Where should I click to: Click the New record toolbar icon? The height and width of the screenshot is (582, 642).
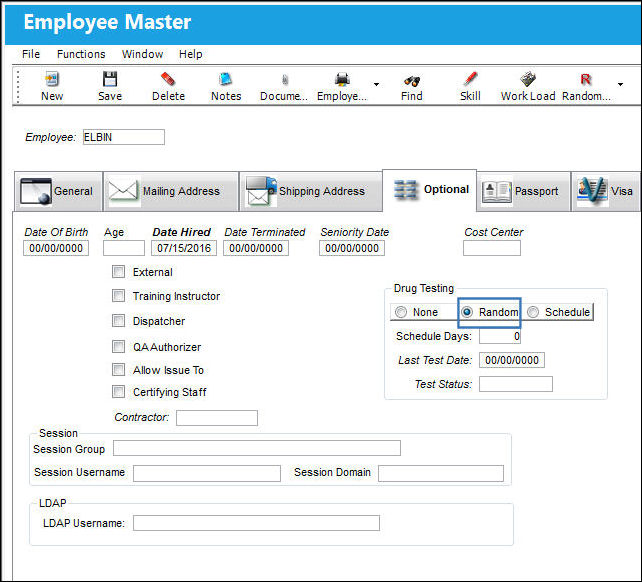(52, 79)
